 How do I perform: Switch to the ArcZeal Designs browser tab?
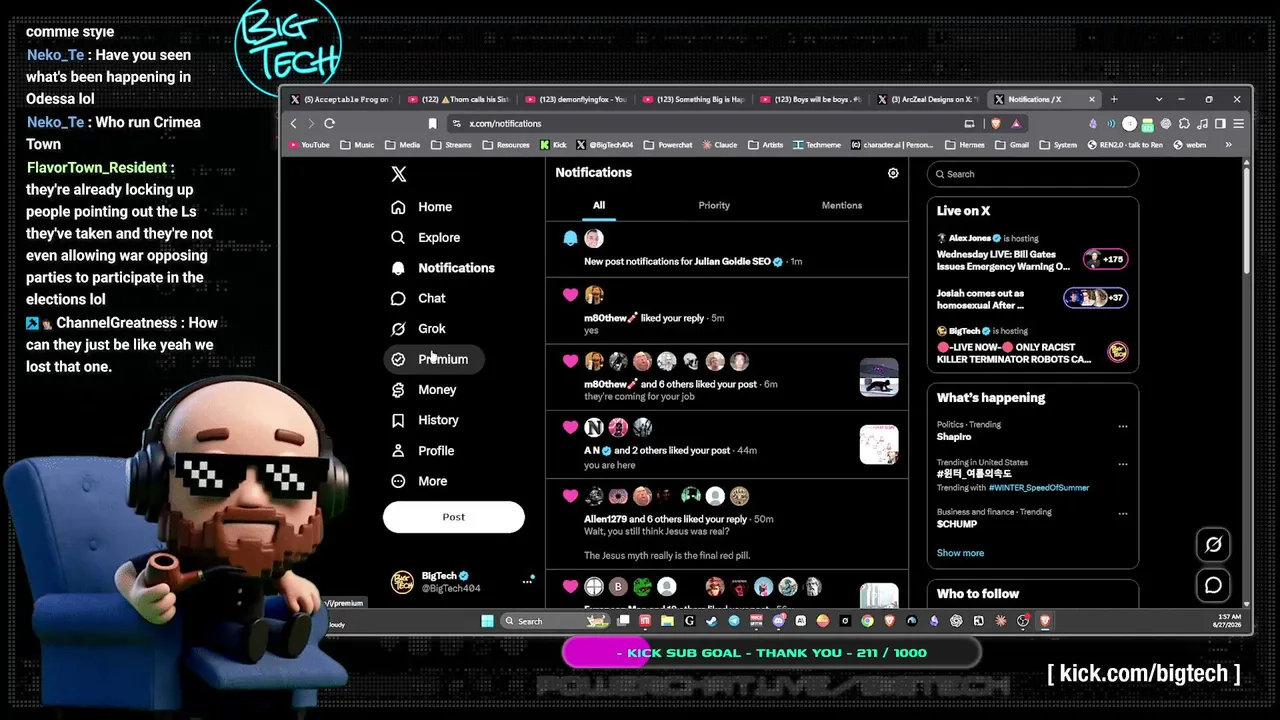(927, 99)
